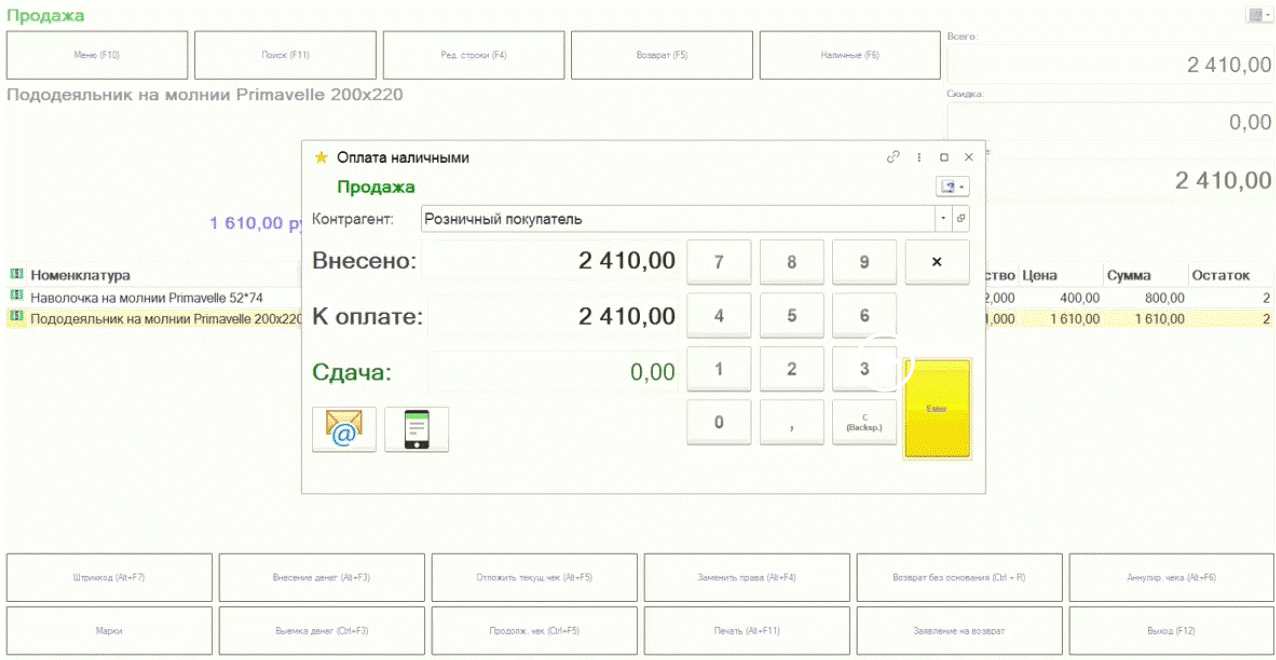Click Заявление на возврат button
The width and height of the screenshot is (1276, 660).
click(x=959, y=631)
